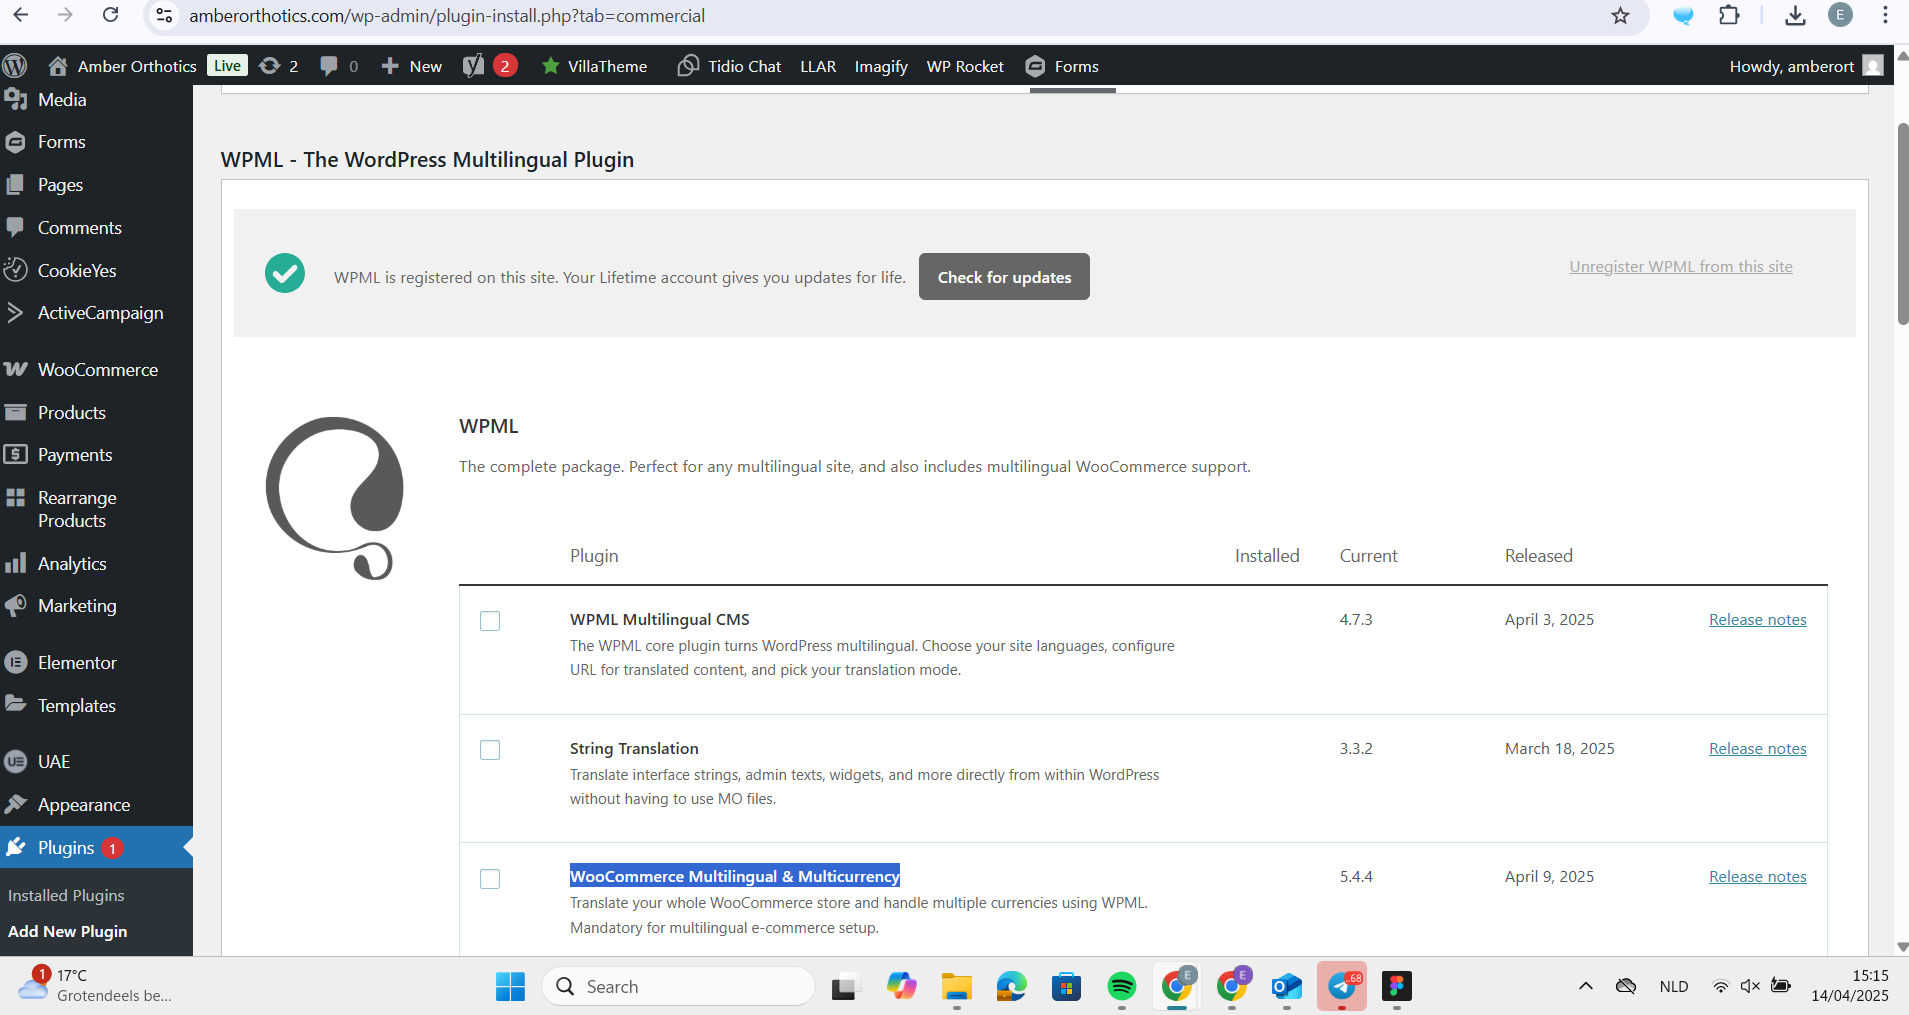Open Imagify in the admin bar
The width and height of the screenshot is (1909, 1015).
881,66
